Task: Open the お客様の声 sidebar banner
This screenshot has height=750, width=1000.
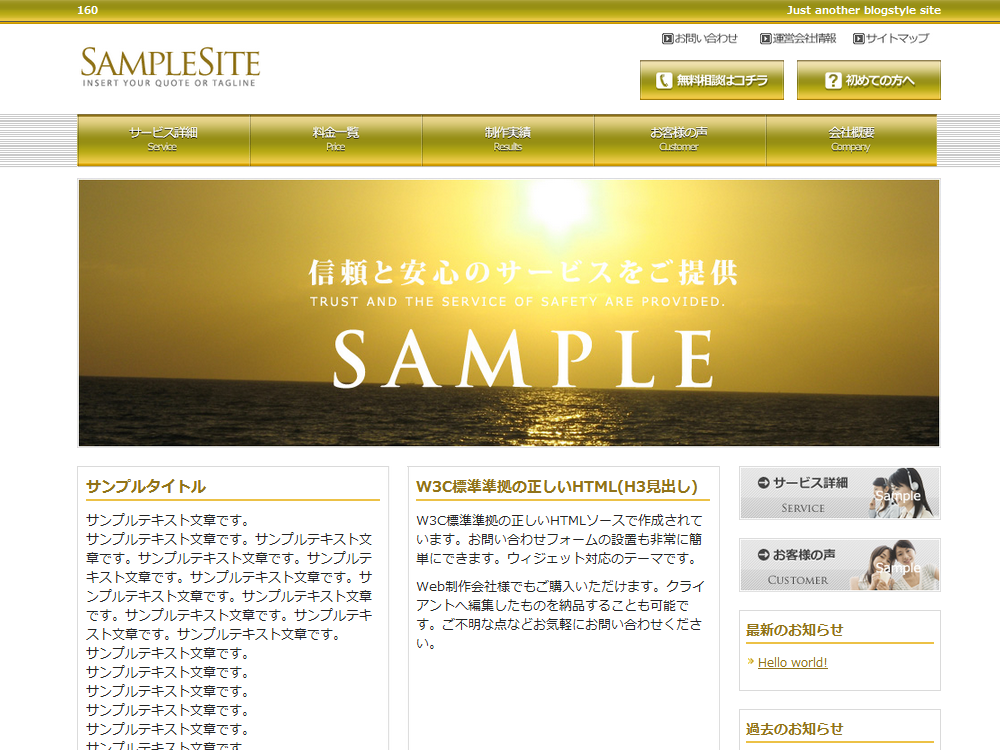Action: (840, 565)
